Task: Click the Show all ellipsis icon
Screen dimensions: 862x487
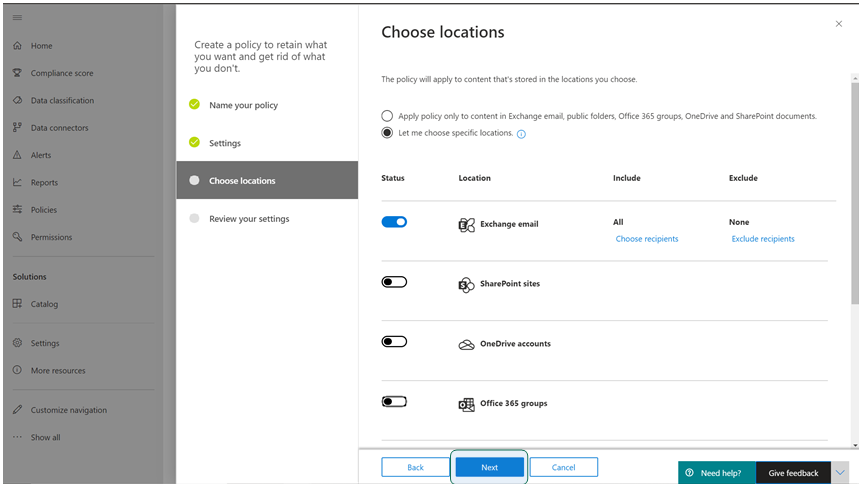Action: [x=18, y=437]
